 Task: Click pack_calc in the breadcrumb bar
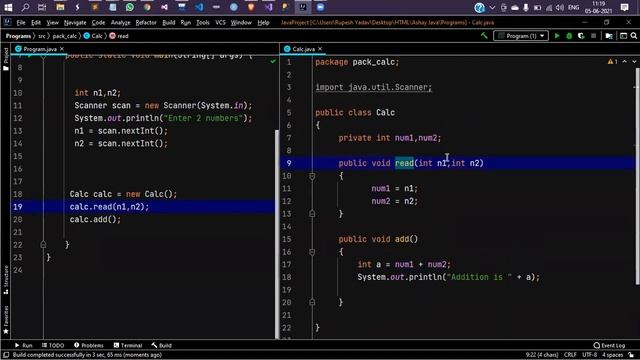coord(64,36)
